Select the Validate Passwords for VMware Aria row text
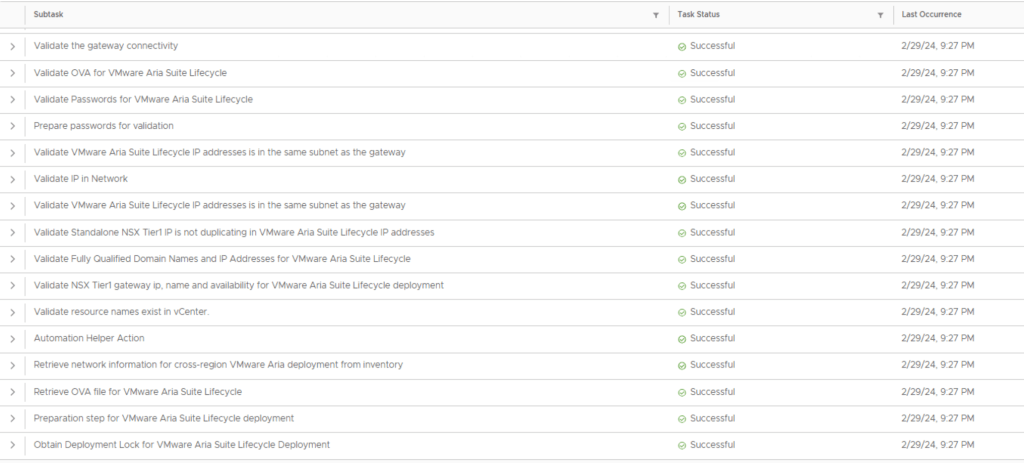 click(143, 100)
